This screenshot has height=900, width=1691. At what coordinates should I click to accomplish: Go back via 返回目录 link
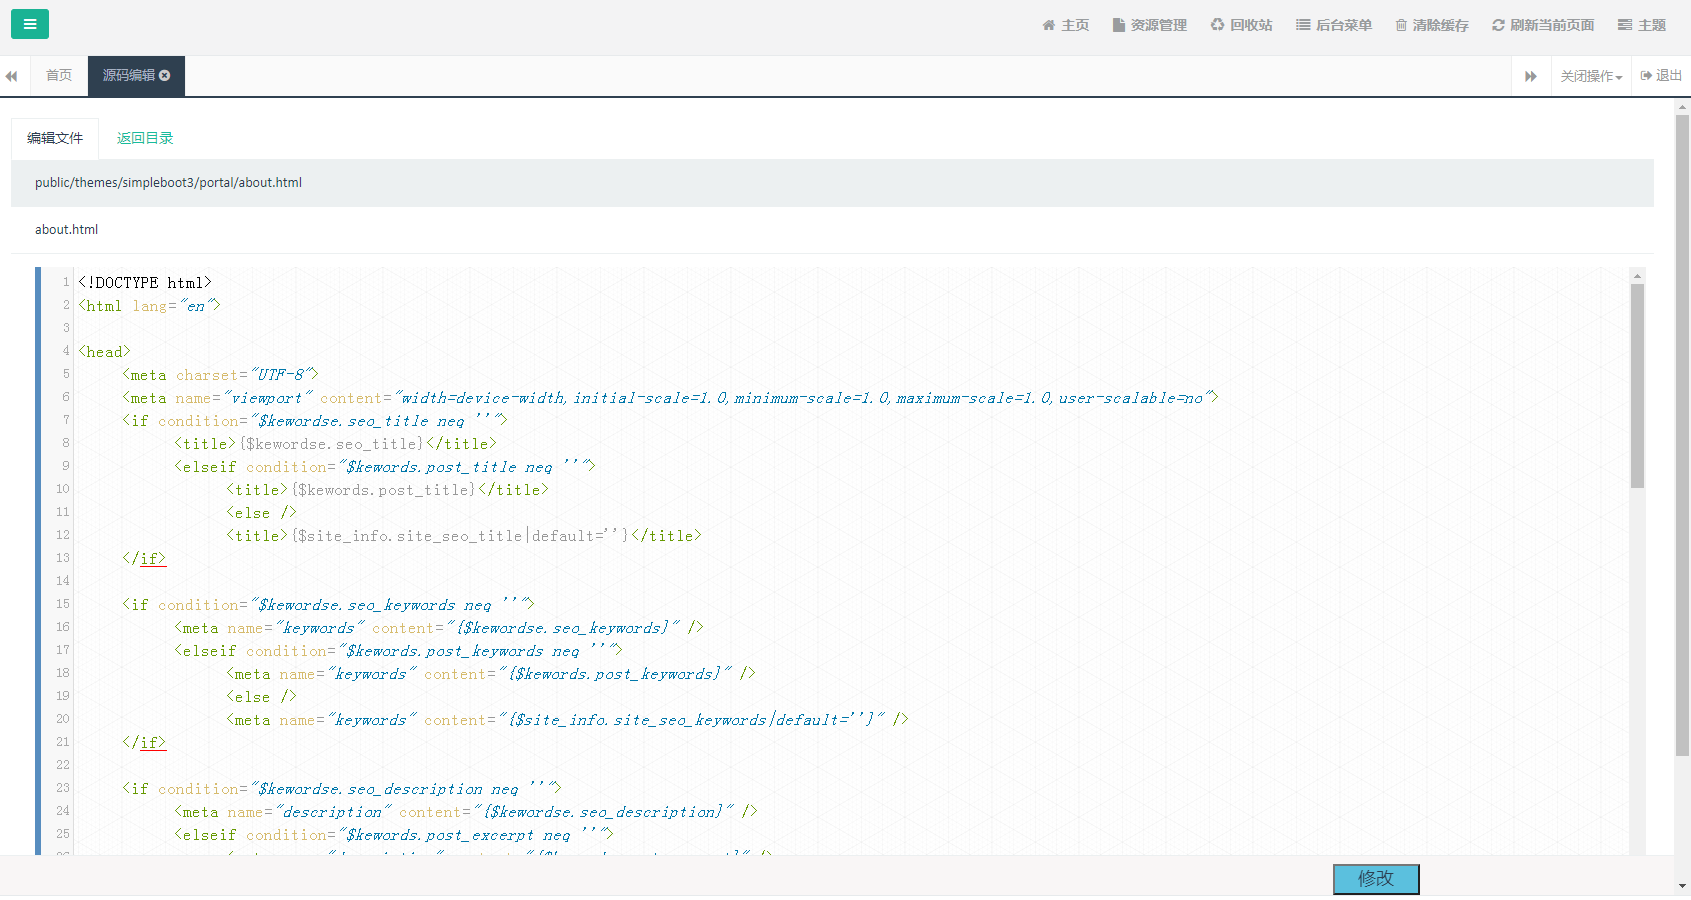(x=145, y=138)
